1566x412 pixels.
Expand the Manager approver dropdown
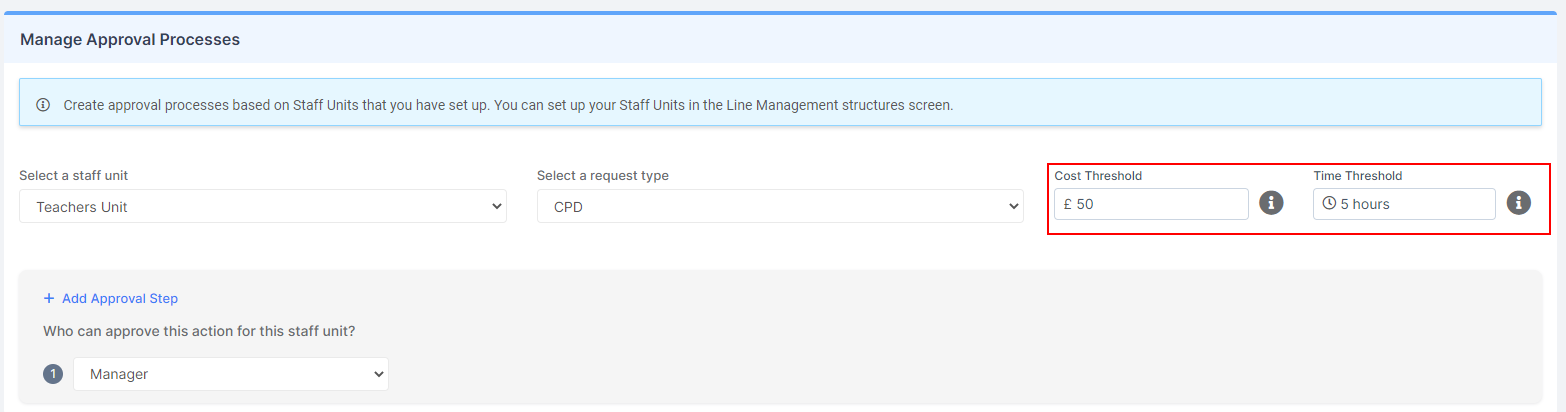coord(230,374)
